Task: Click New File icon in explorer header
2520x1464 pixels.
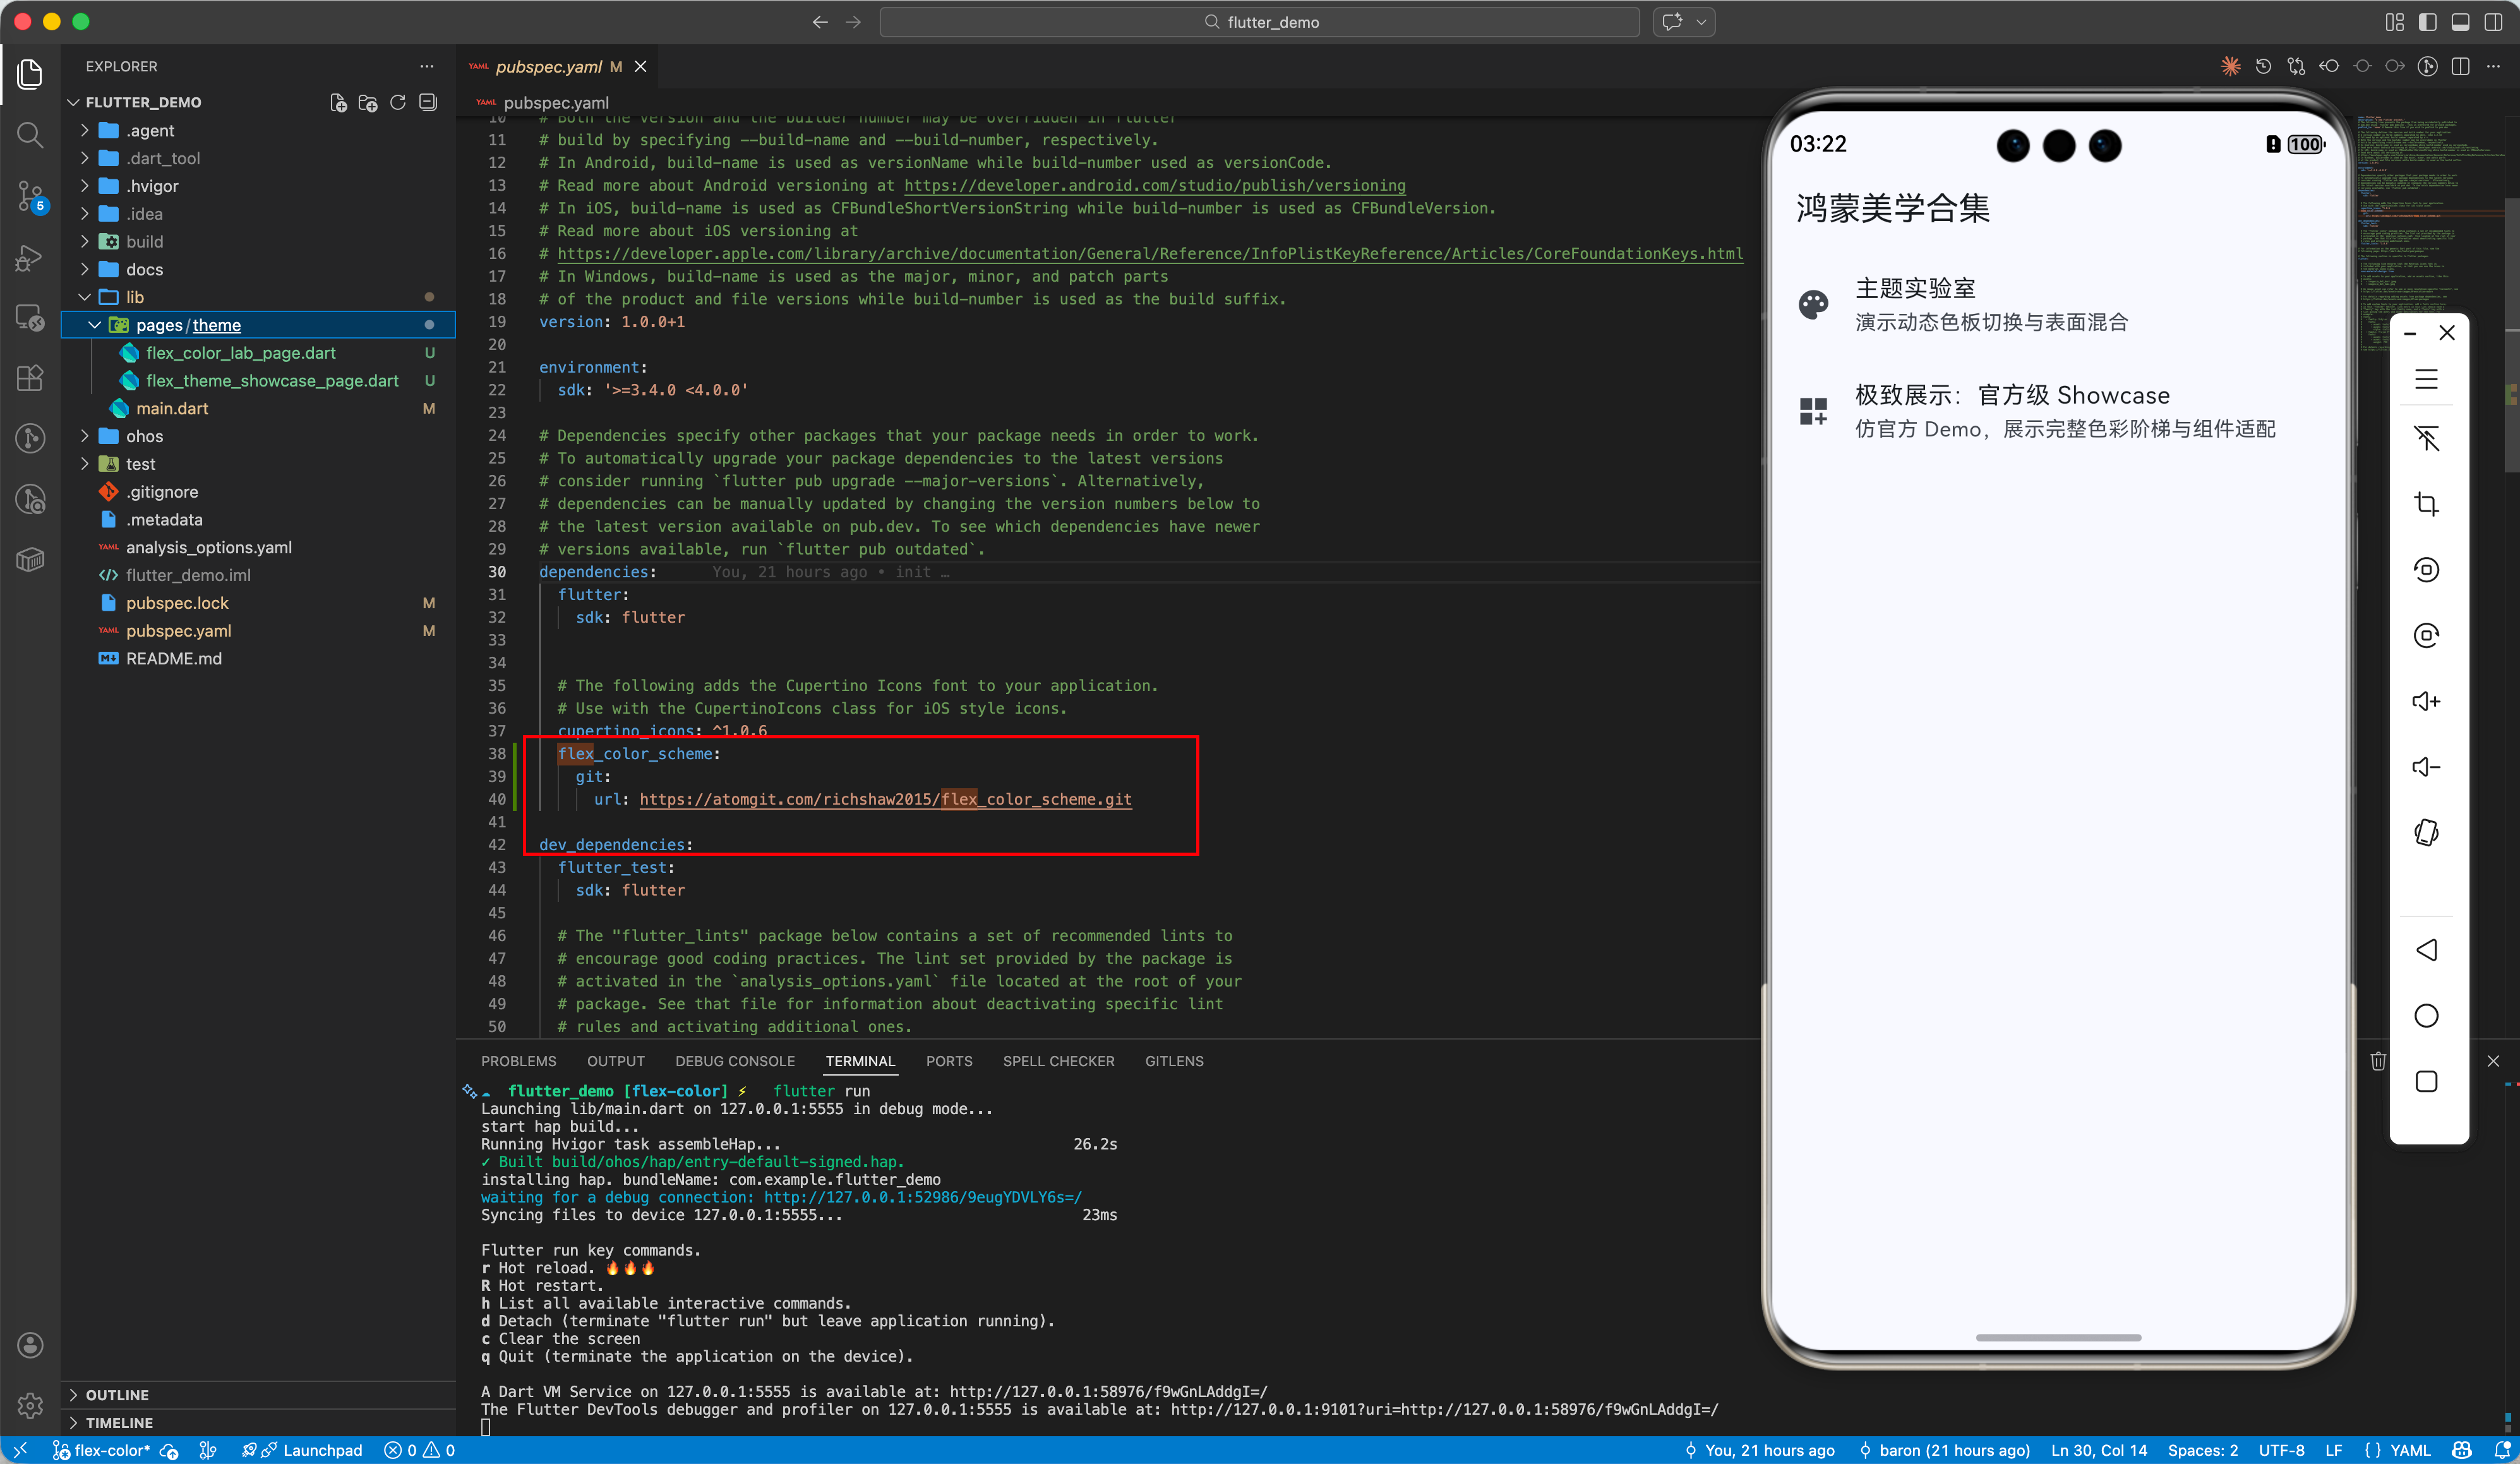Action: pos(339,102)
